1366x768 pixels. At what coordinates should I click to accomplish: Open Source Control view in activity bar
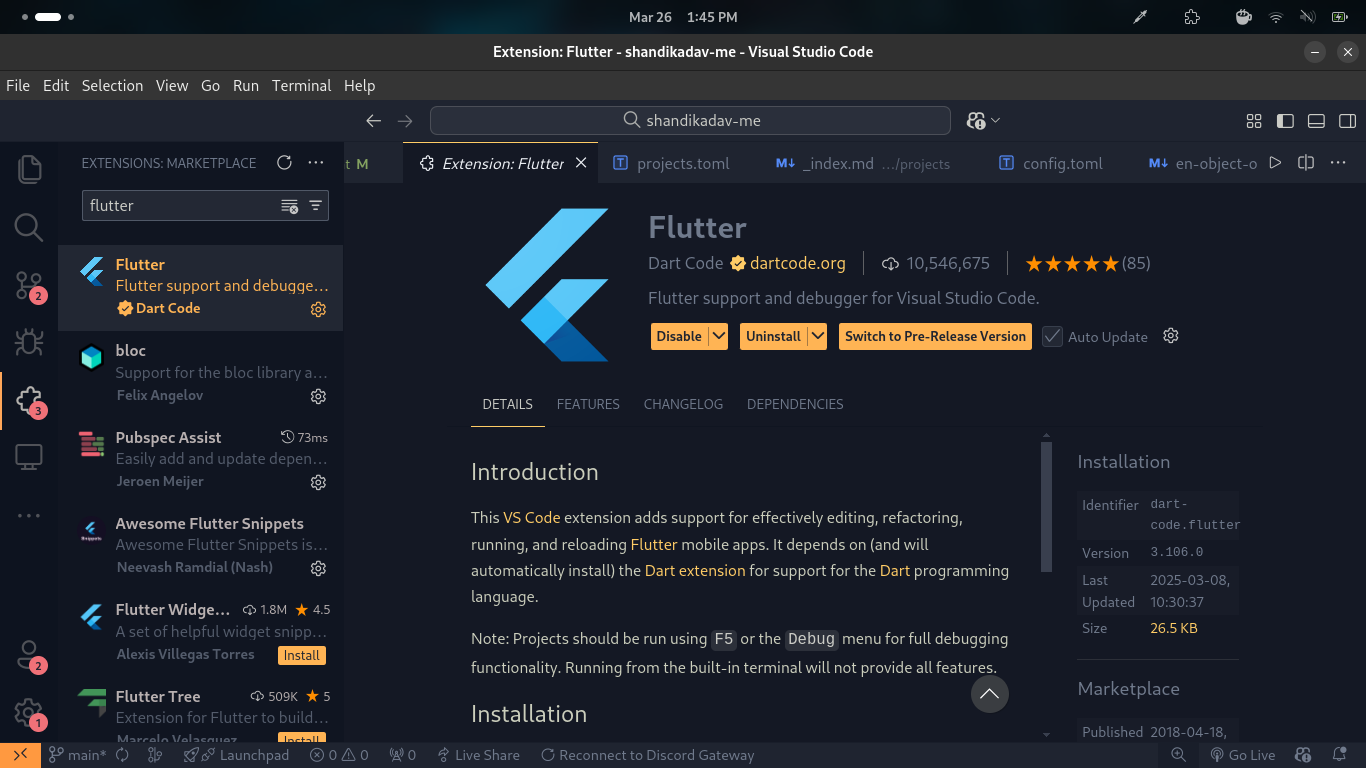(x=29, y=285)
